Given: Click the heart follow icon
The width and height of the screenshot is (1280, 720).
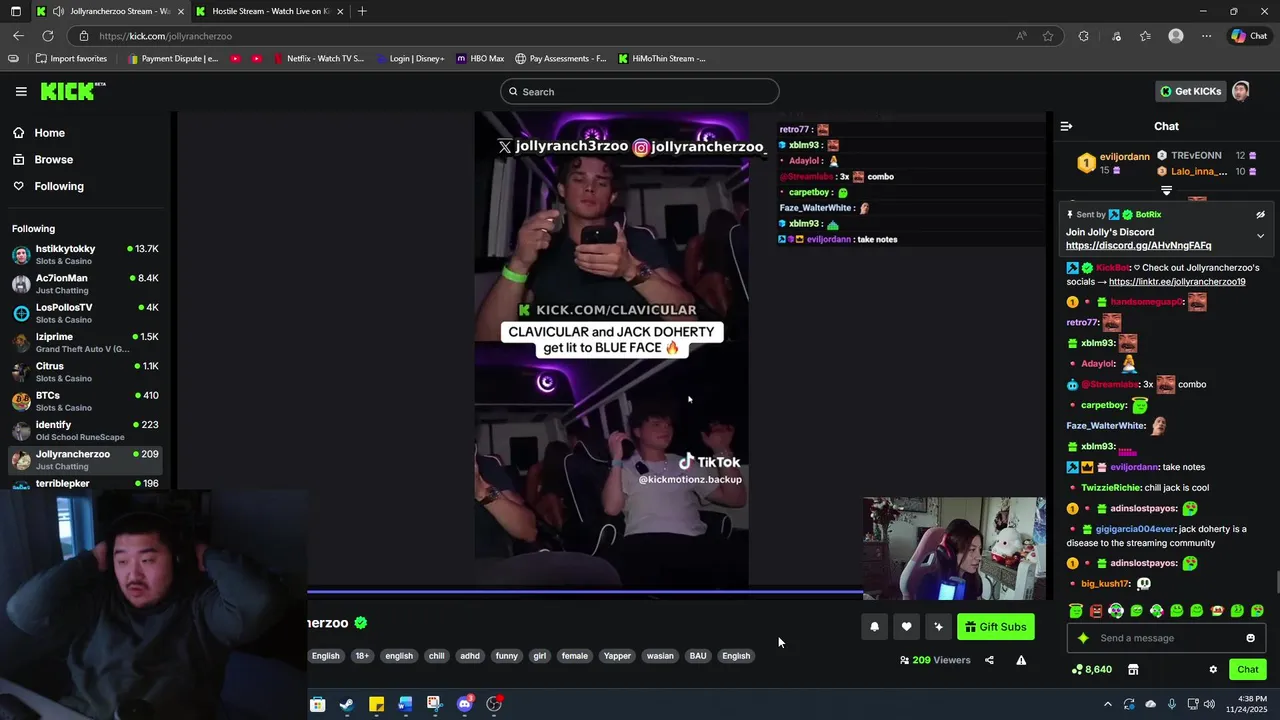Looking at the screenshot, I should [x=906, y=627].
